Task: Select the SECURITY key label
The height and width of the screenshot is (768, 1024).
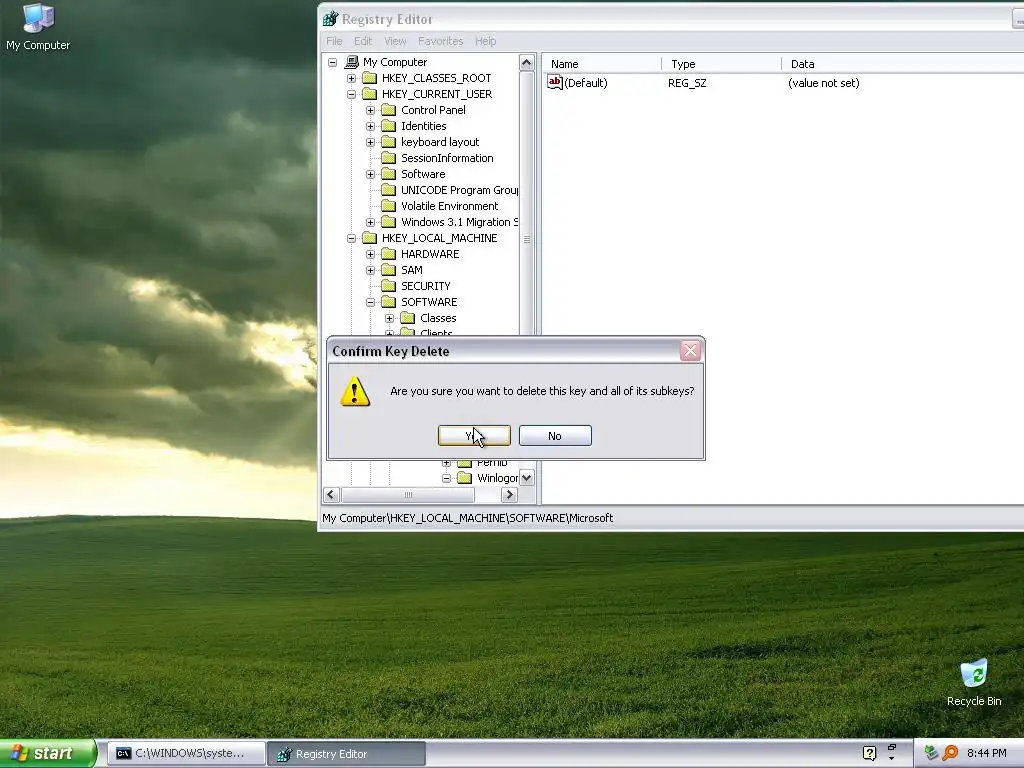Action: click(x=426, y=286)
